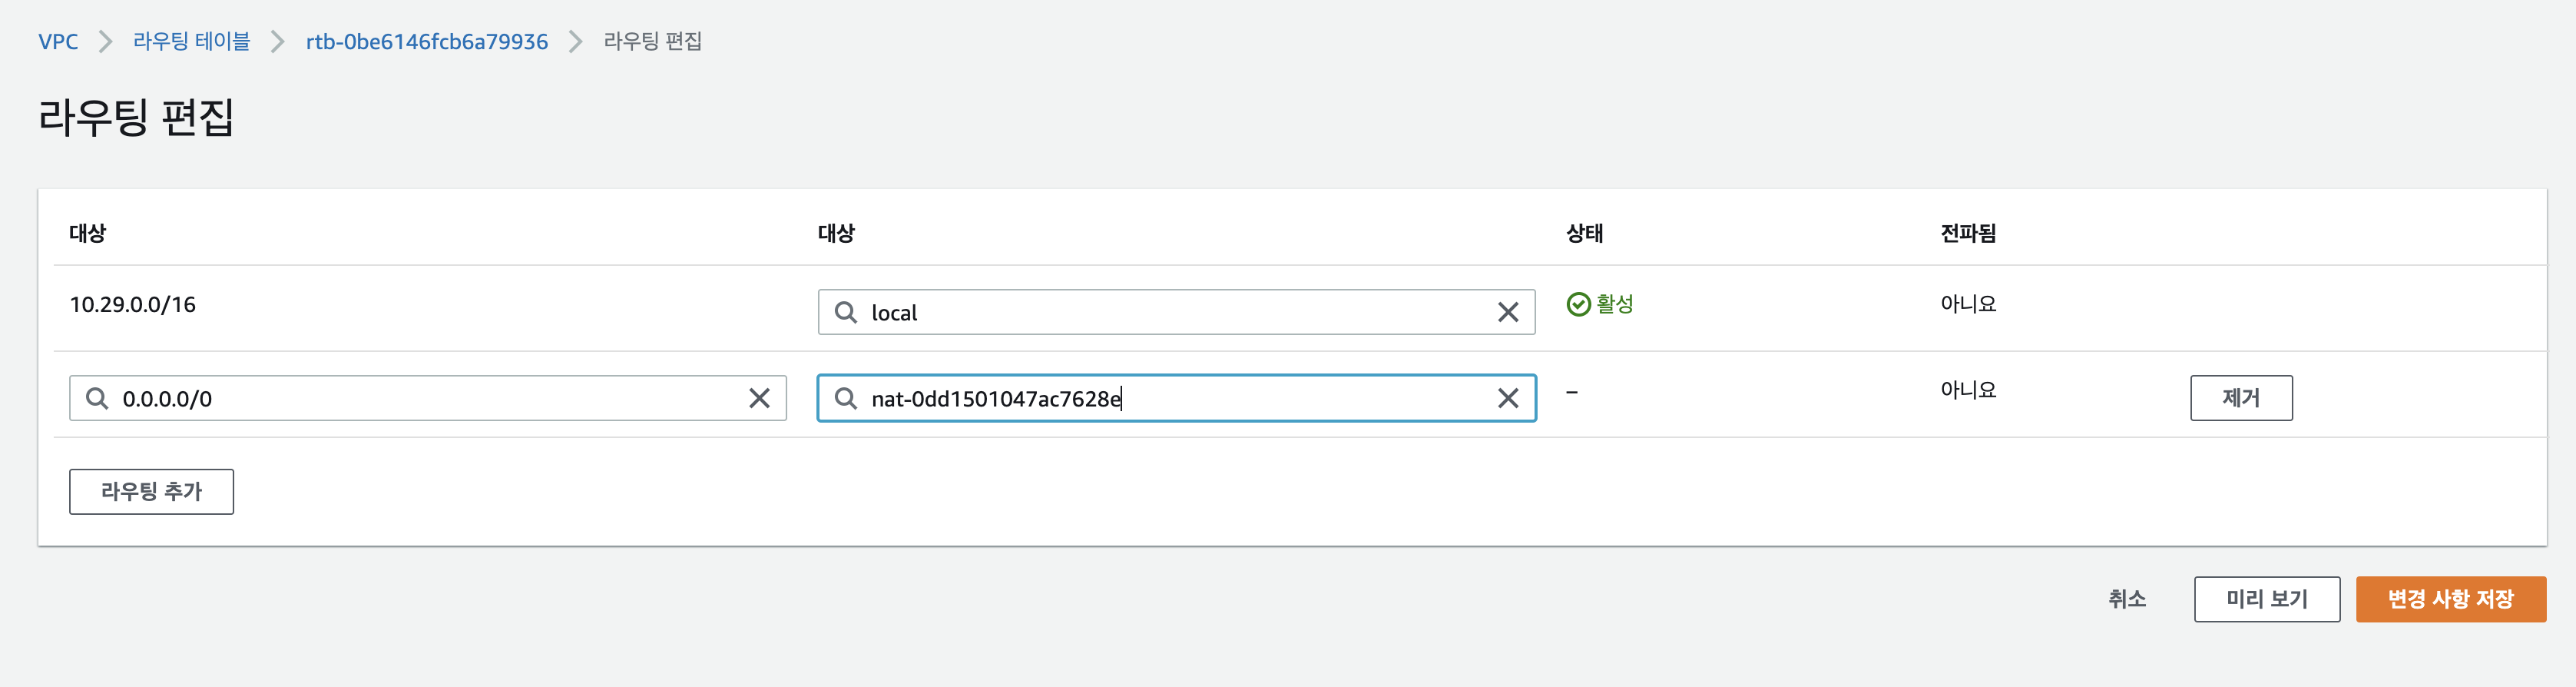This screenshot has width=2576, height=687.
Task: Remove the route with 제거 button
Action: click(2241, 398)
